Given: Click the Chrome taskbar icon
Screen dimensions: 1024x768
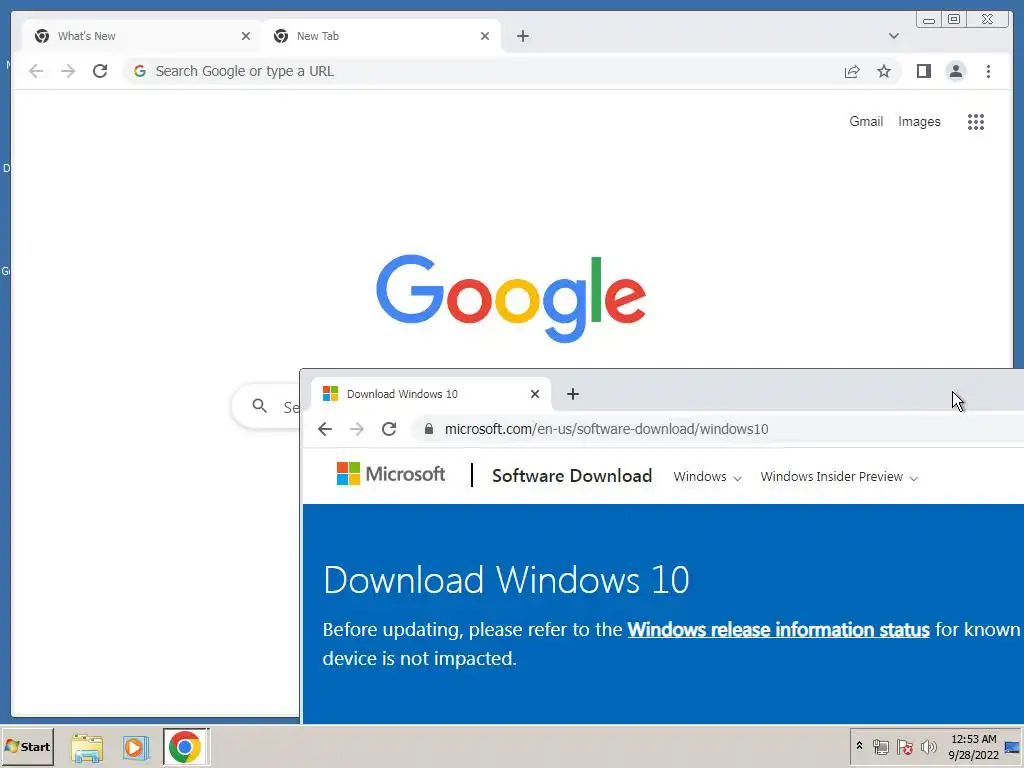Looking at the screenshot, I should click(185, 747).
